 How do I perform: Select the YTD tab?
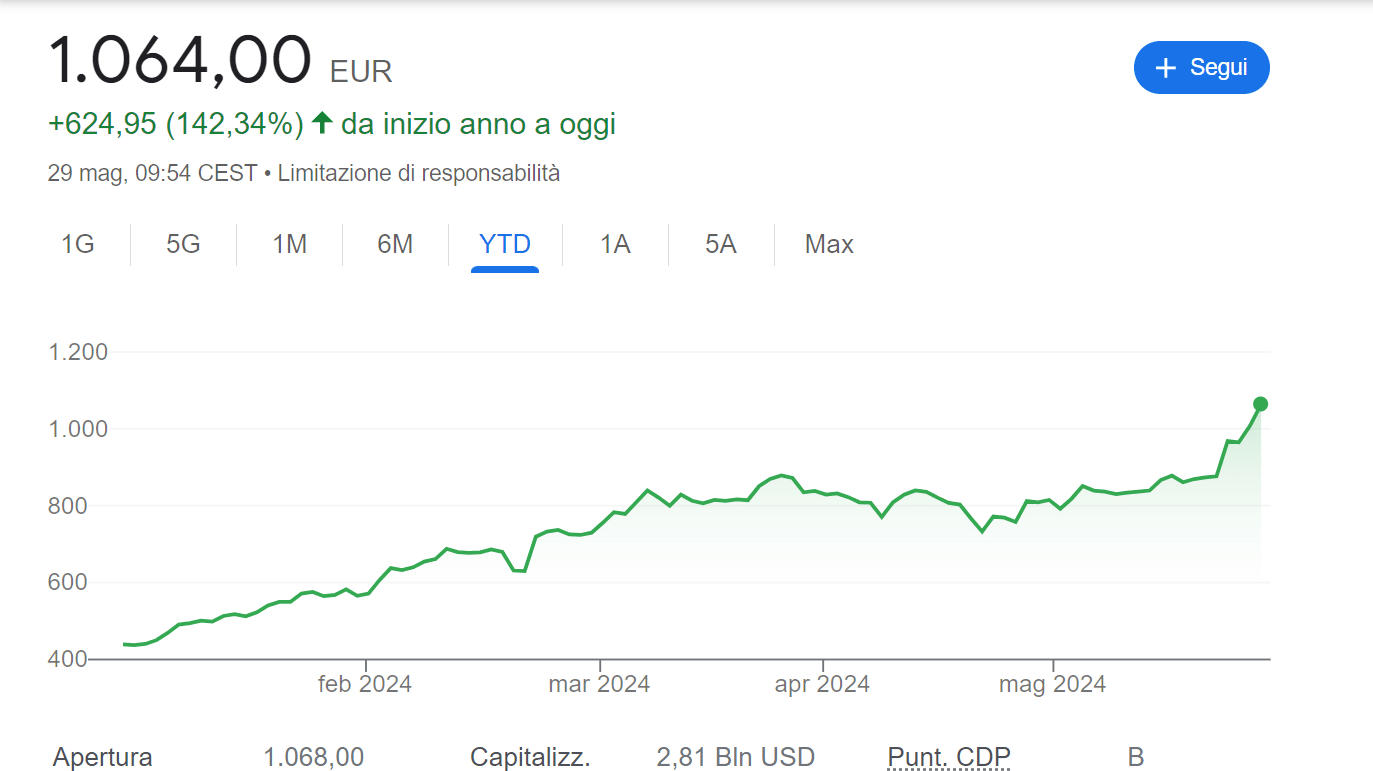coord(505,245)
